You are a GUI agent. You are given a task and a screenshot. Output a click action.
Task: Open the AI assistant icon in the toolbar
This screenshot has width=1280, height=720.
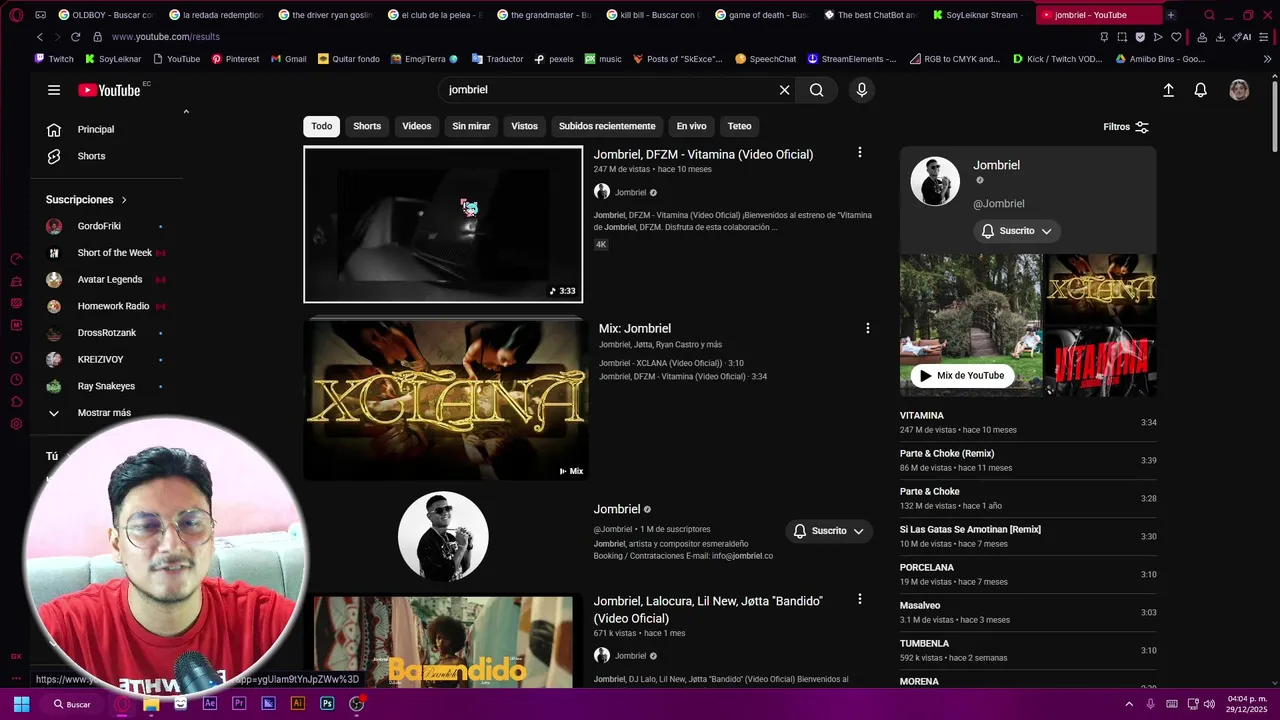click(1242, 37)
